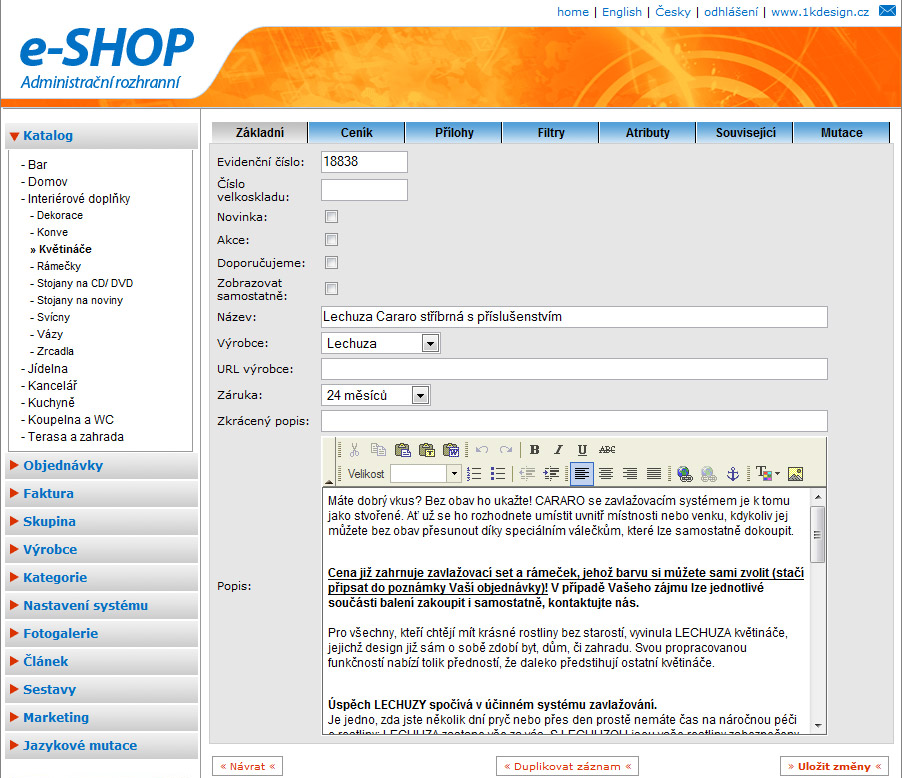Collapse the Katalog section

coord(101,136)
